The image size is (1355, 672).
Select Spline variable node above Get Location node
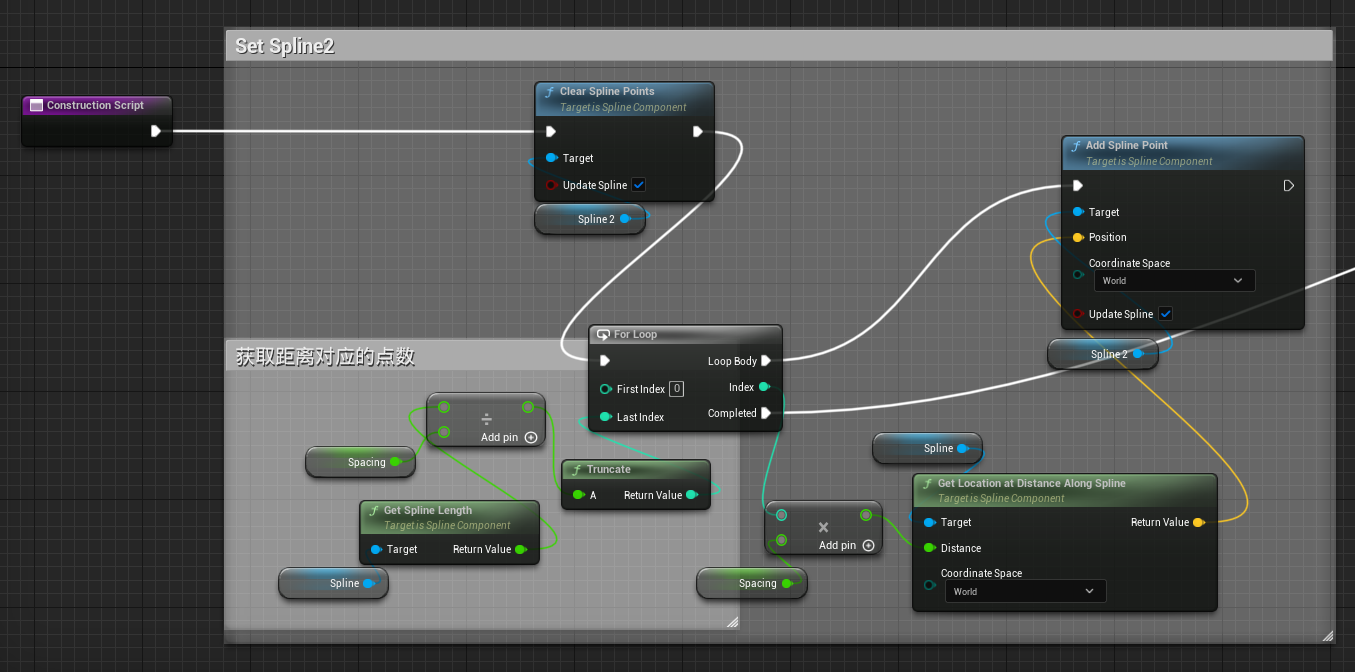927,448
